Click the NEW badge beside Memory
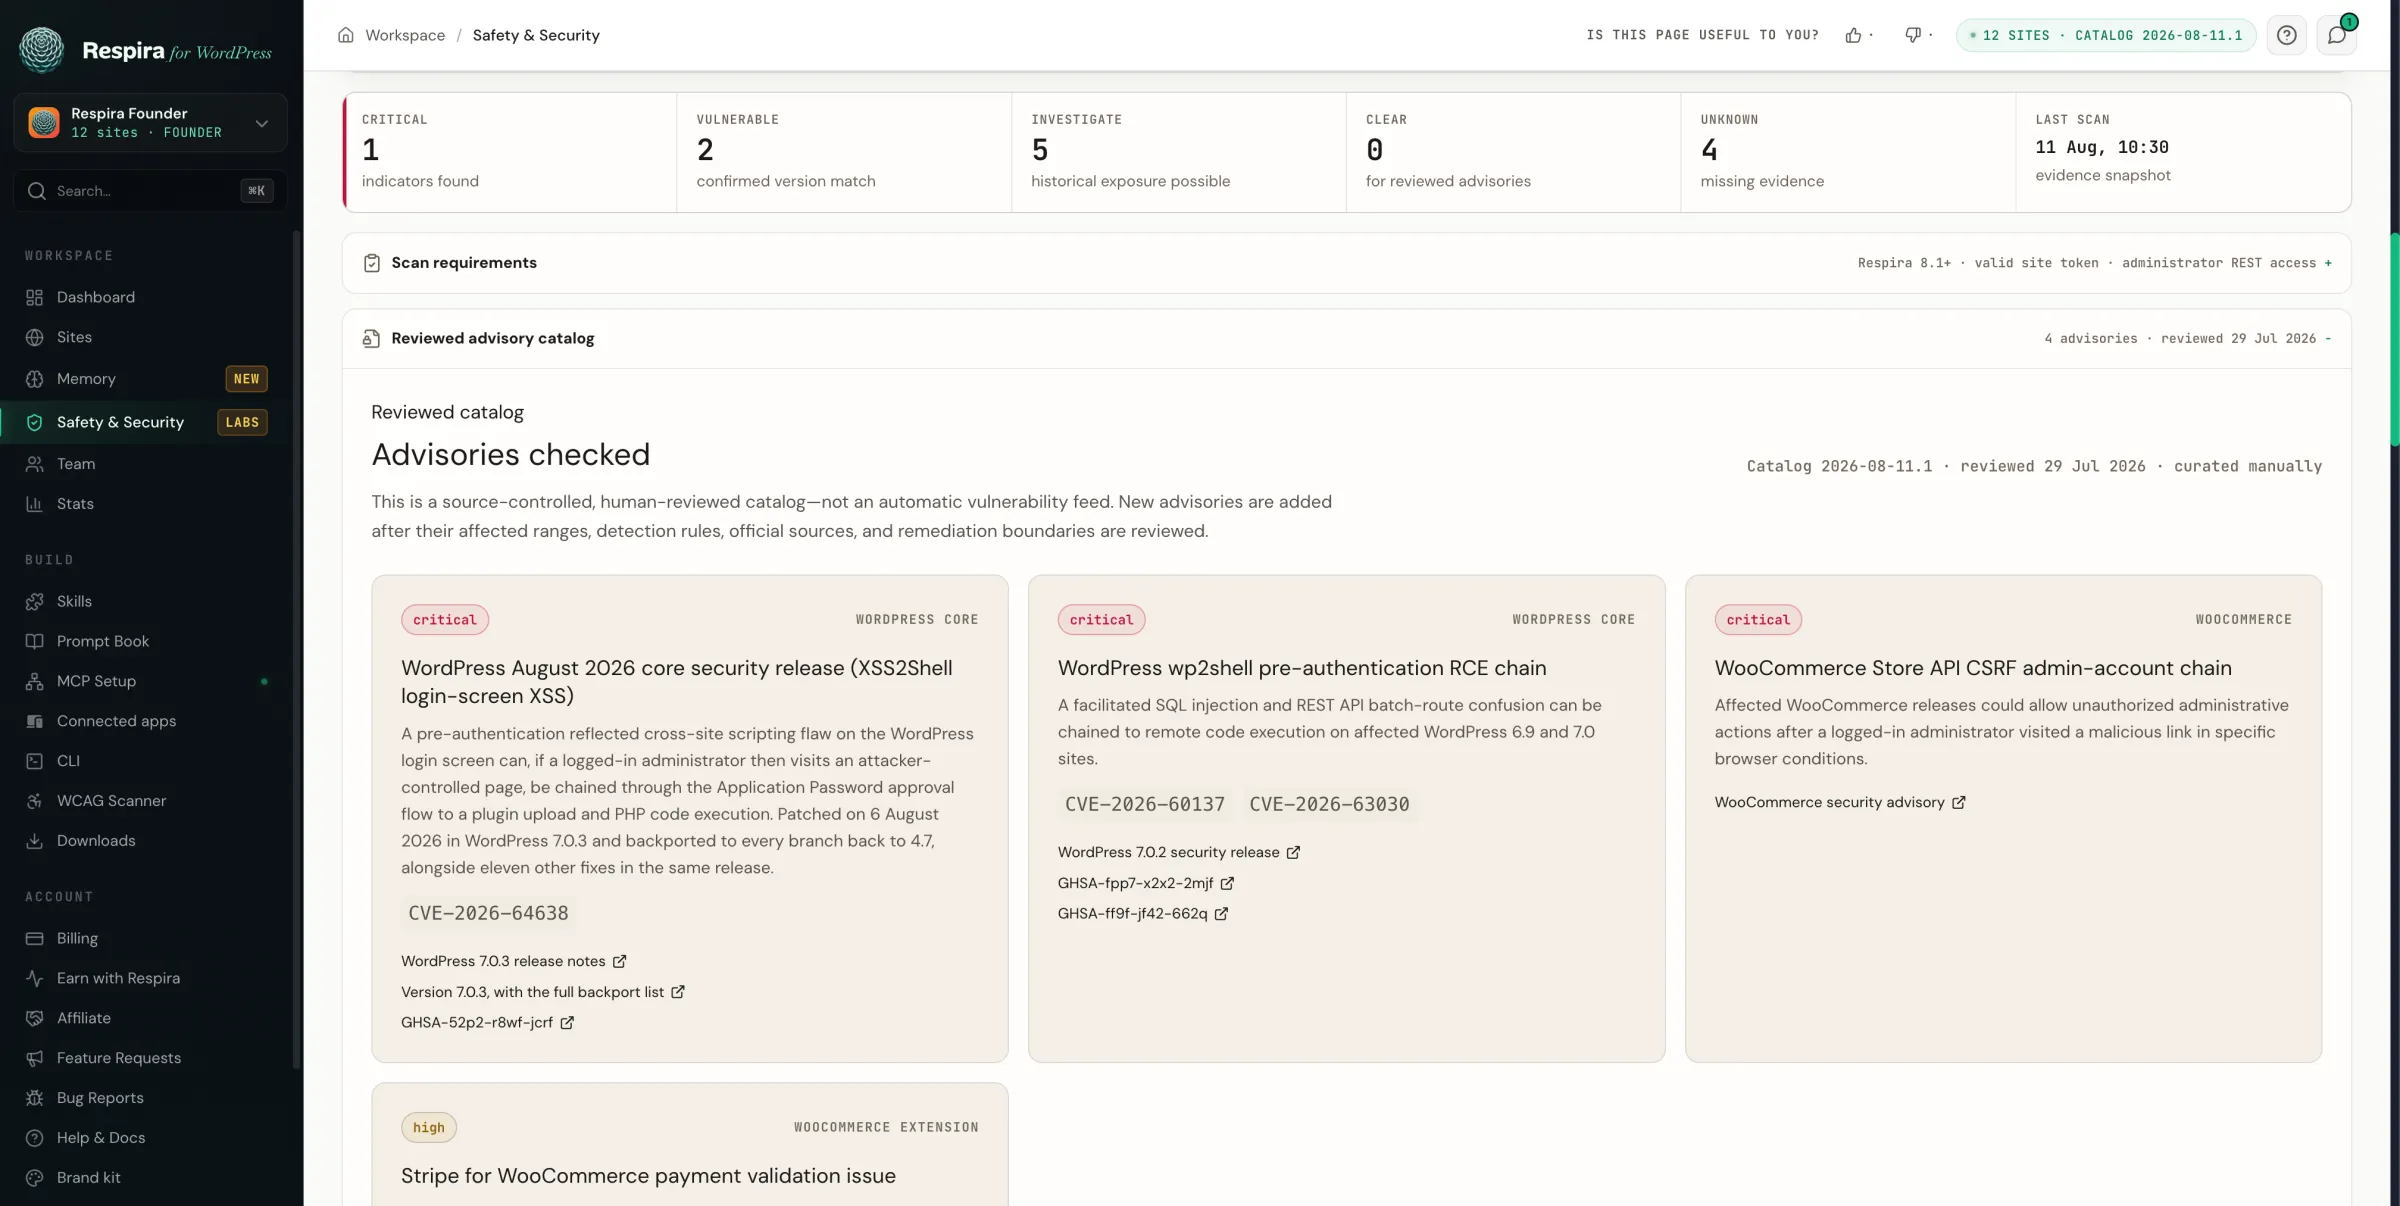This screenshot has width=2400, height=1206. 246,379
